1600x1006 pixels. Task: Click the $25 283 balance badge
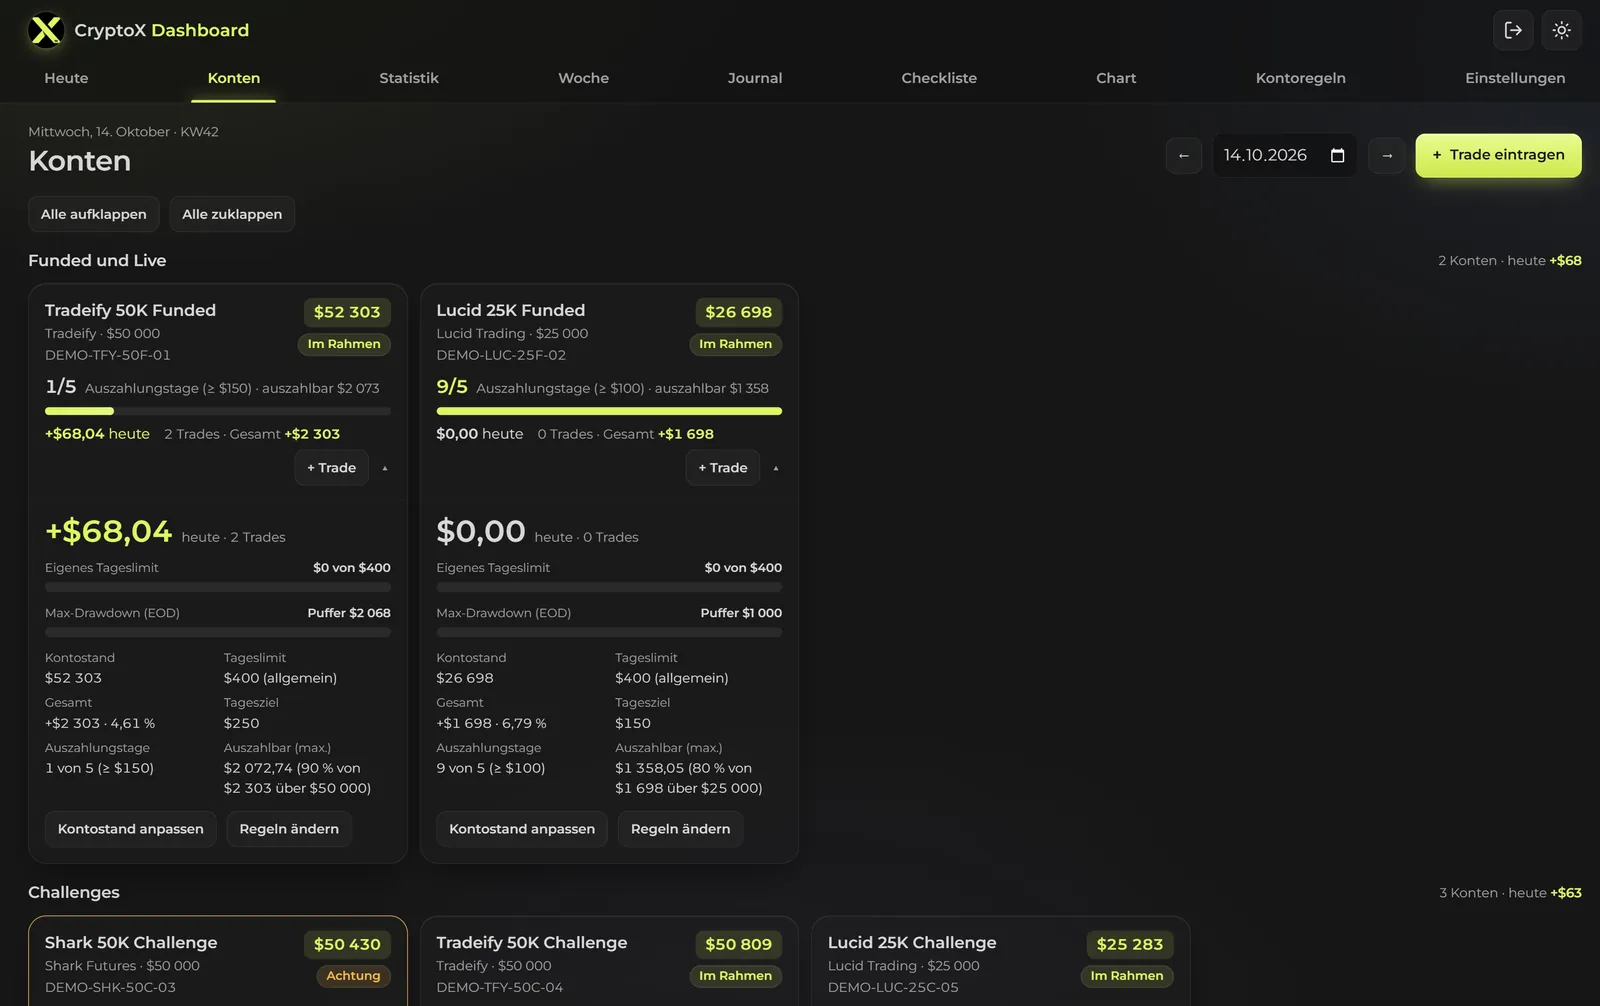(x=1130, y=944)
